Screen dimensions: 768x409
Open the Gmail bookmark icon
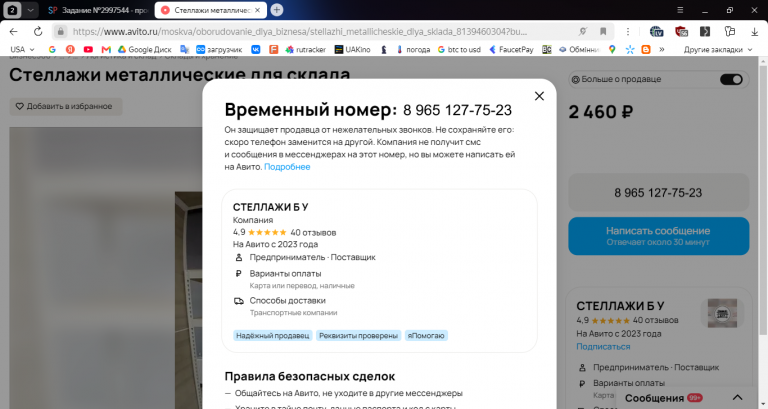pos(106,49)
